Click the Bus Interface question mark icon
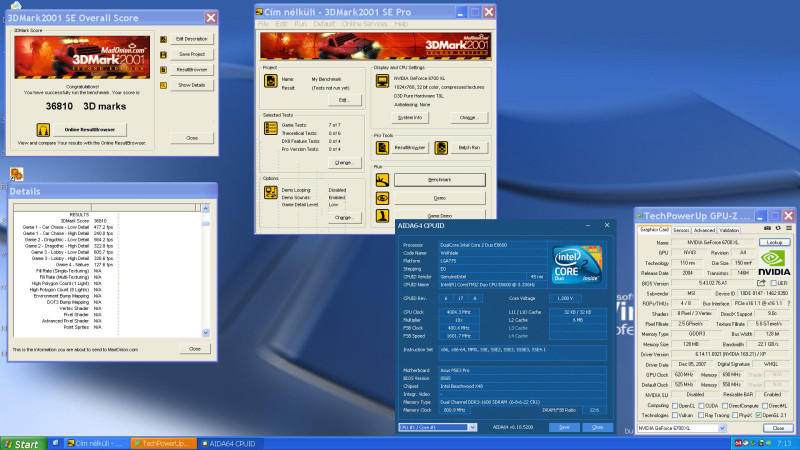 pyautogui.click(x=789, y=303)
